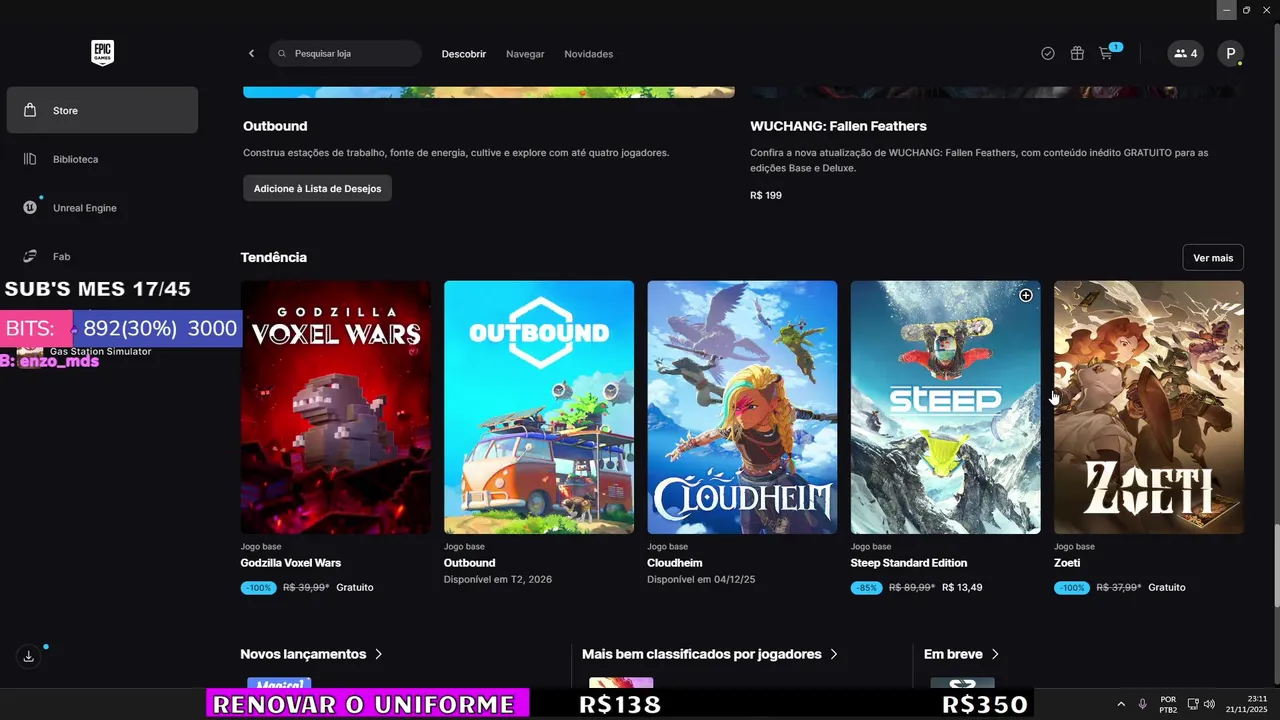
Task: Open the gift redeem icon
Action: point(1077,54)
